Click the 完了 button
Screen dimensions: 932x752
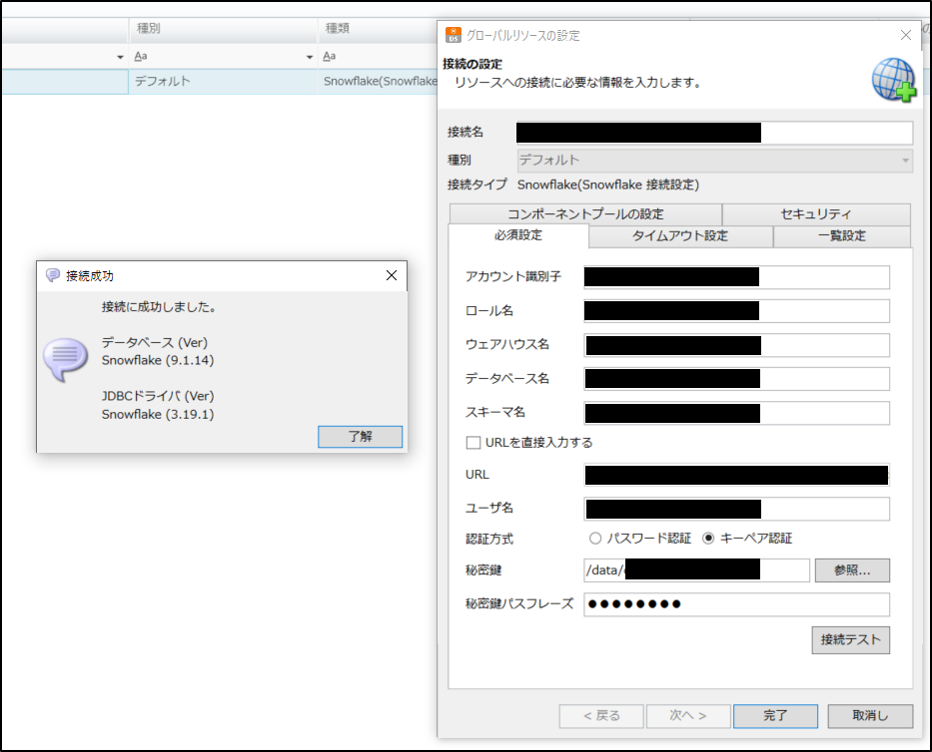coord(775,716)
